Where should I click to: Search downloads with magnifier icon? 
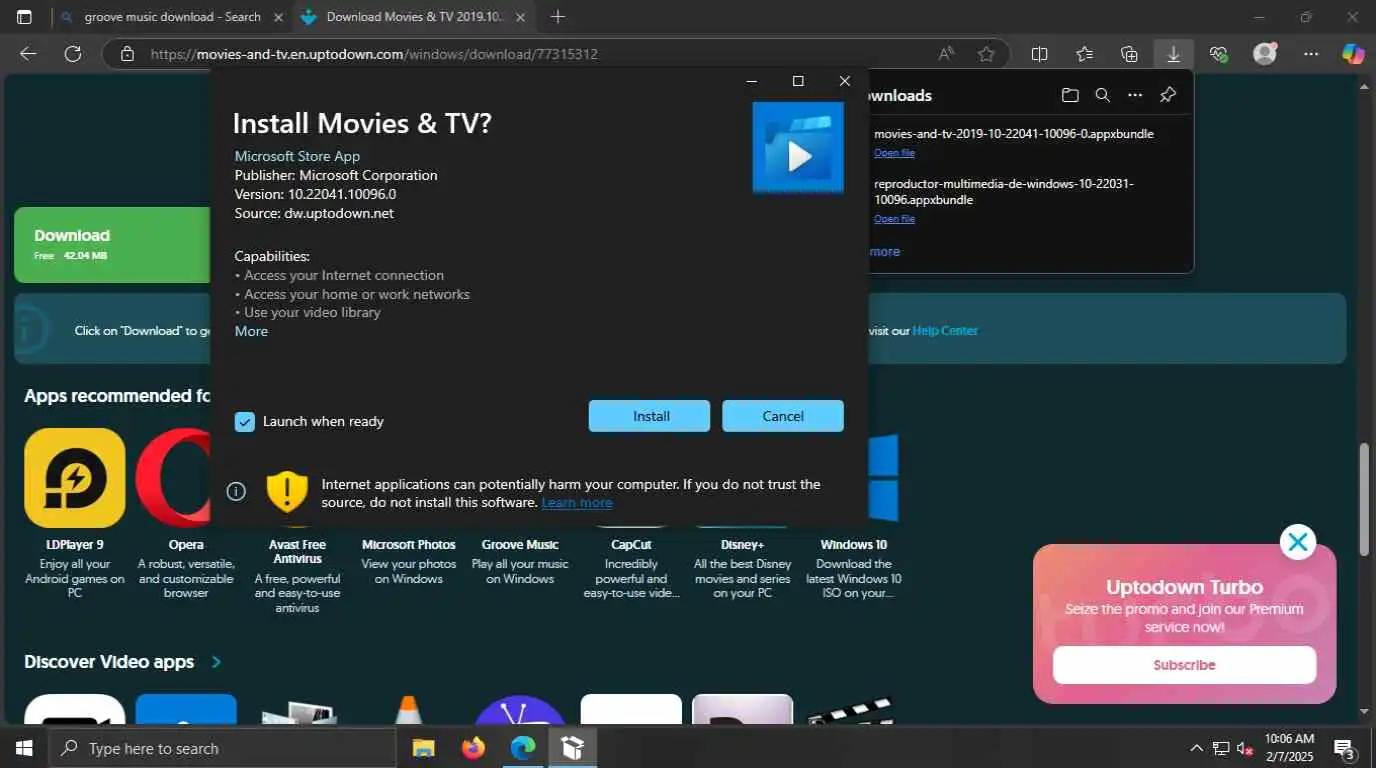(1102, 95)
